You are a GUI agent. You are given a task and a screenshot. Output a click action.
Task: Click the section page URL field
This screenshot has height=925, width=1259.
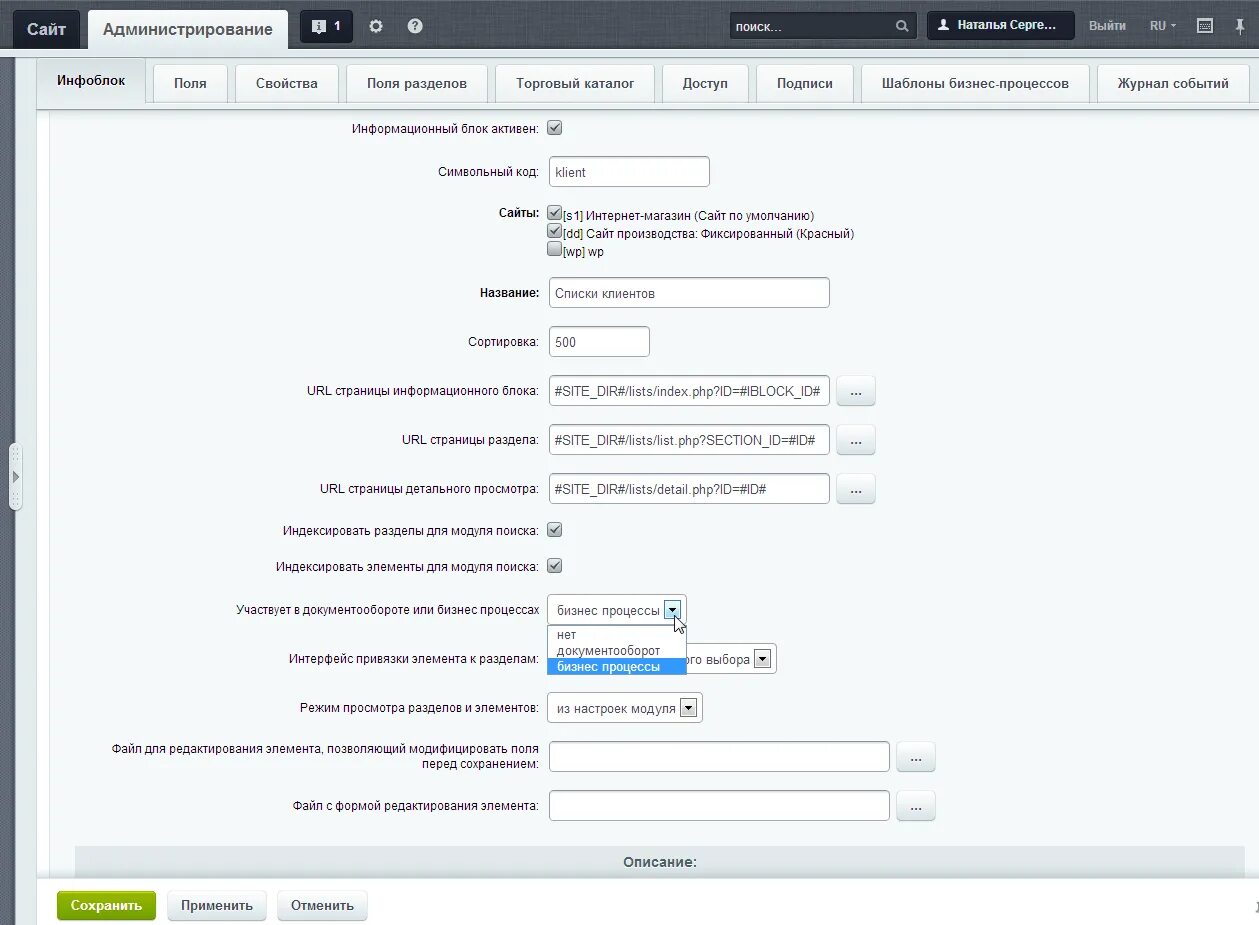coord(689,440)
